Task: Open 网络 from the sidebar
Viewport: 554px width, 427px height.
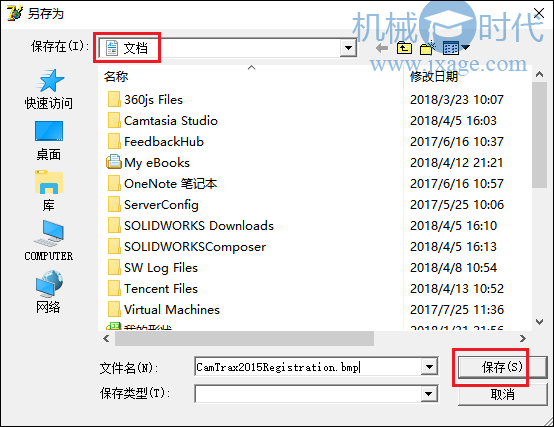Action: point(49,292)
